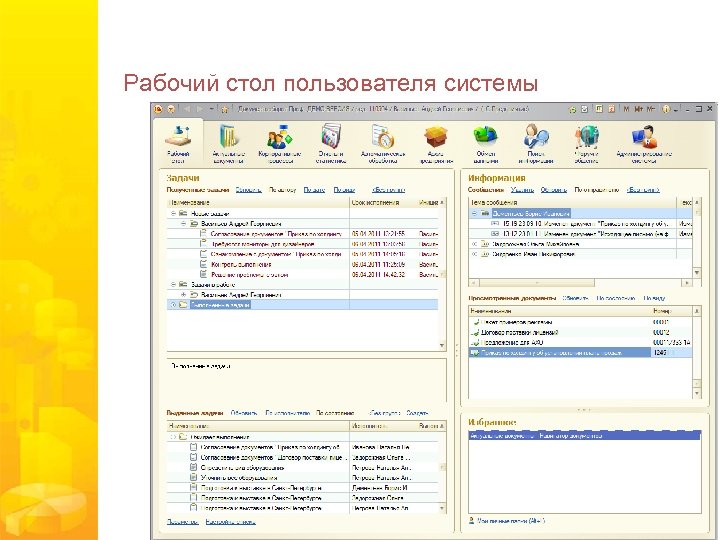
Task: Open the Администрирование системы section icon
Action: [644, 143]
